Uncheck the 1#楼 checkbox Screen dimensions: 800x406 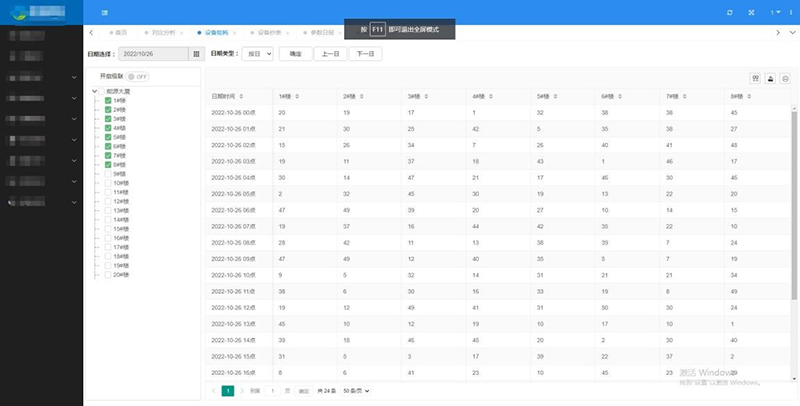108,100
